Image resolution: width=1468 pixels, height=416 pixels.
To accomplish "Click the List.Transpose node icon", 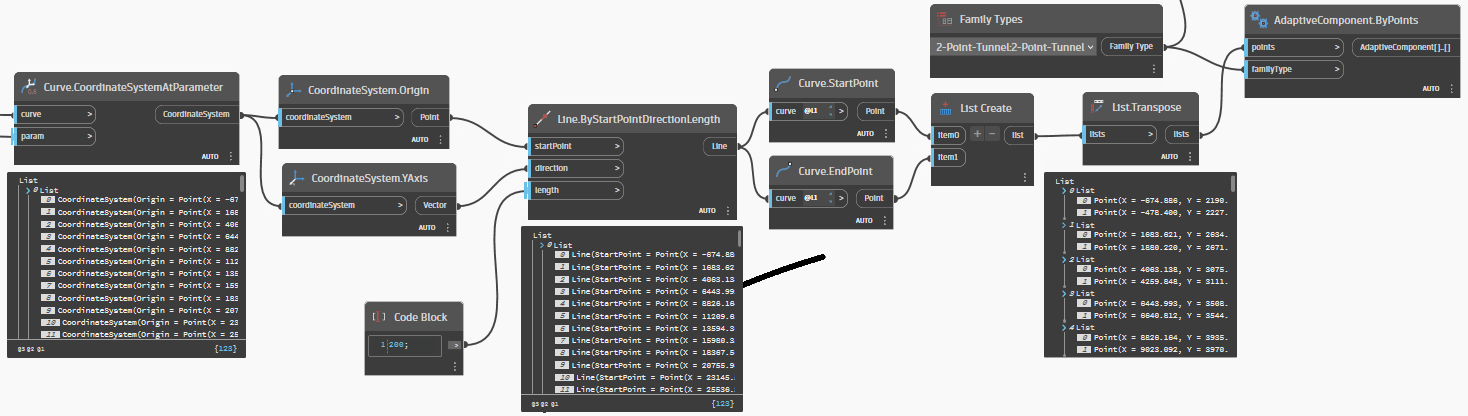I will [1098, 106].
